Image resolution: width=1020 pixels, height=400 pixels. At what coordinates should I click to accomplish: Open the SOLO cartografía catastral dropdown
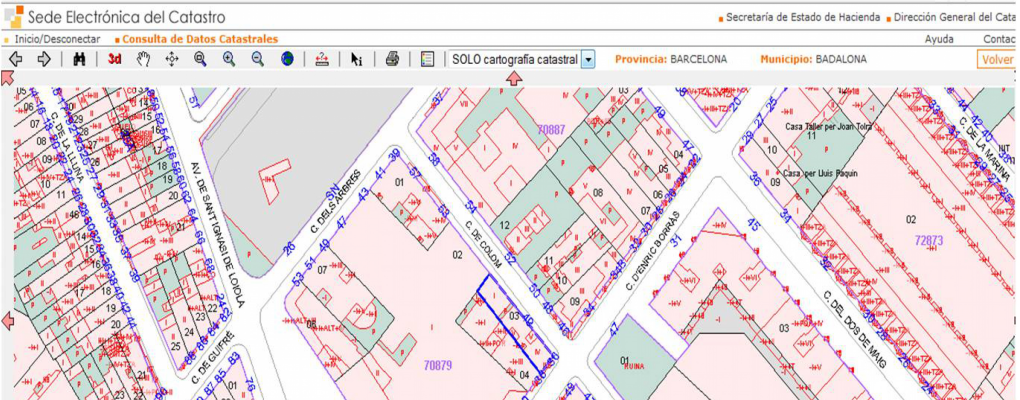588,59
